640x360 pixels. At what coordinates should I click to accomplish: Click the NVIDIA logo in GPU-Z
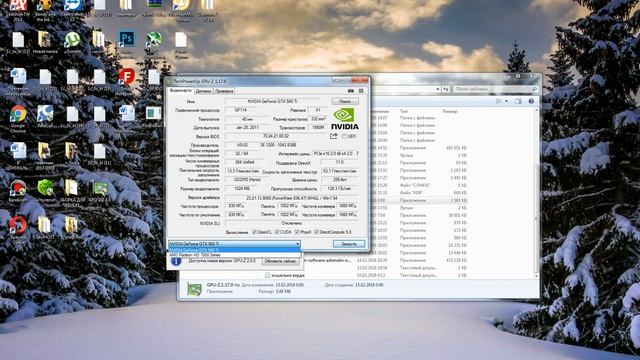pyautogui.click(x=344, y=119)
